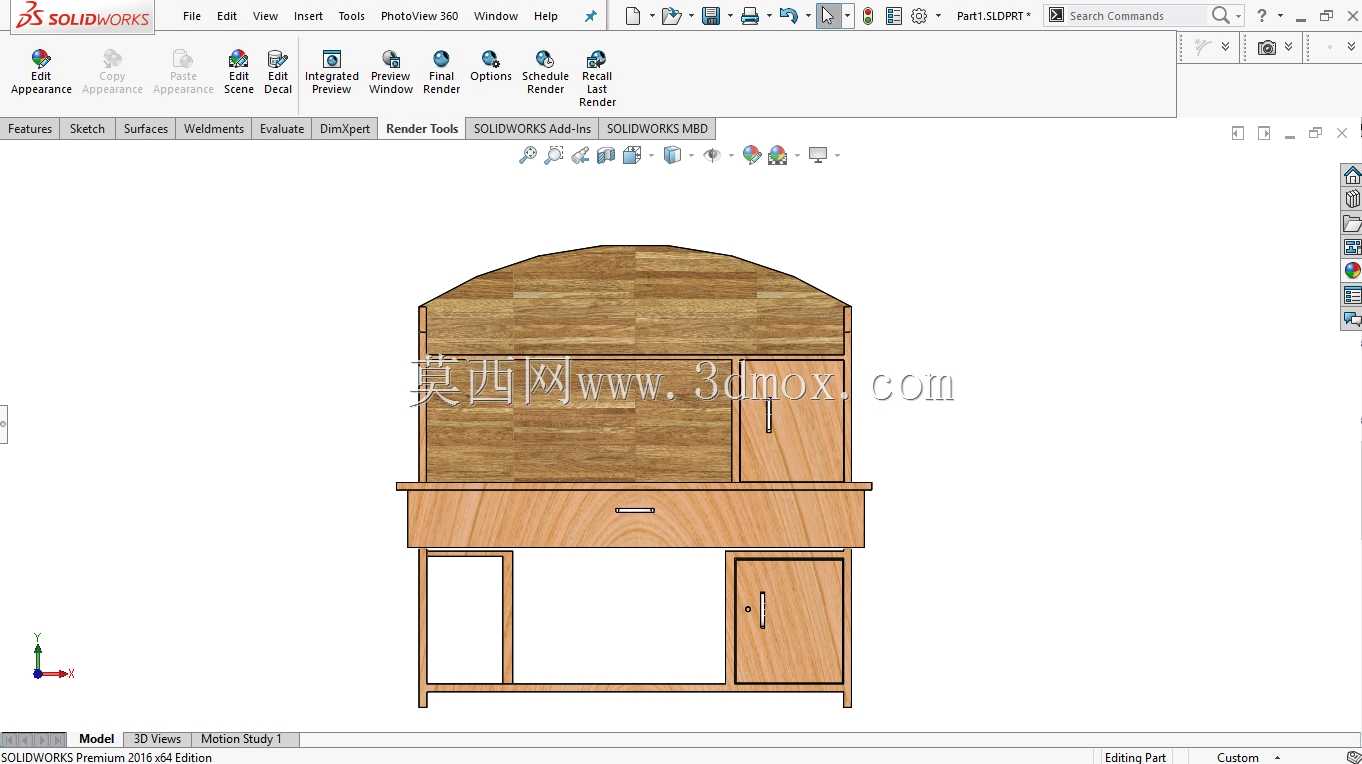Click the Rebuild traffic light icon
Screen dimensions: 1362x764
pyautogui.click(x=867, y=16)
